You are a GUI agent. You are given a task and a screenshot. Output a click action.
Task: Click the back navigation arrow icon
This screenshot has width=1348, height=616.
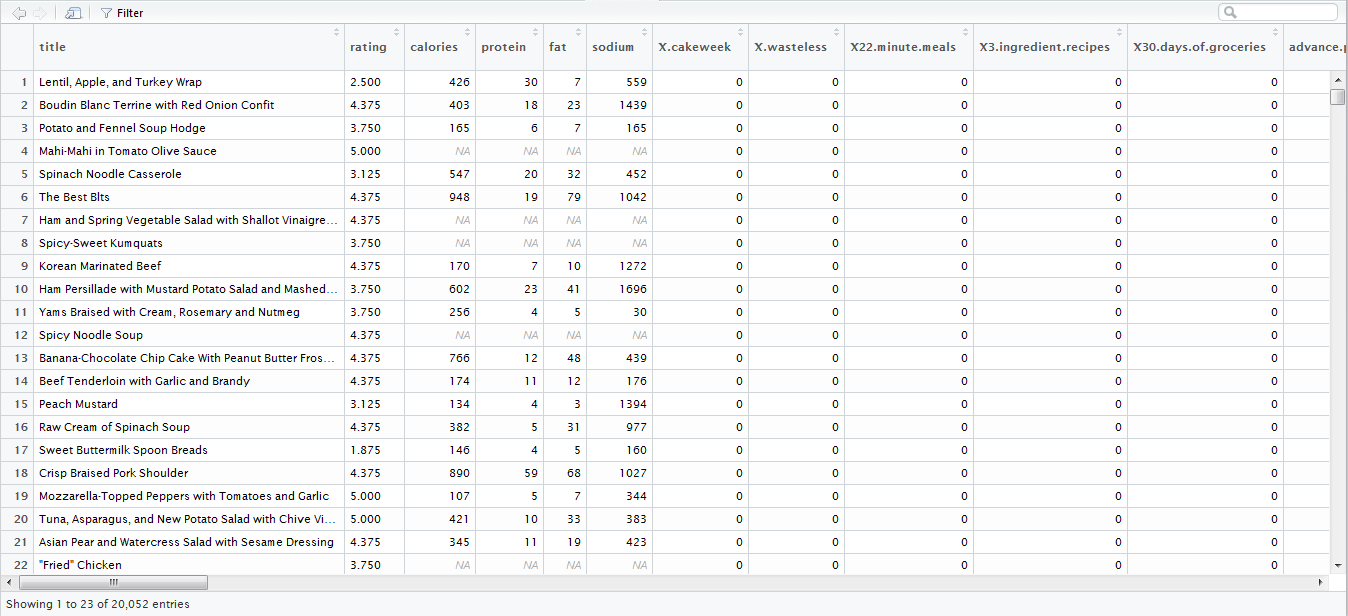[19, 13]
